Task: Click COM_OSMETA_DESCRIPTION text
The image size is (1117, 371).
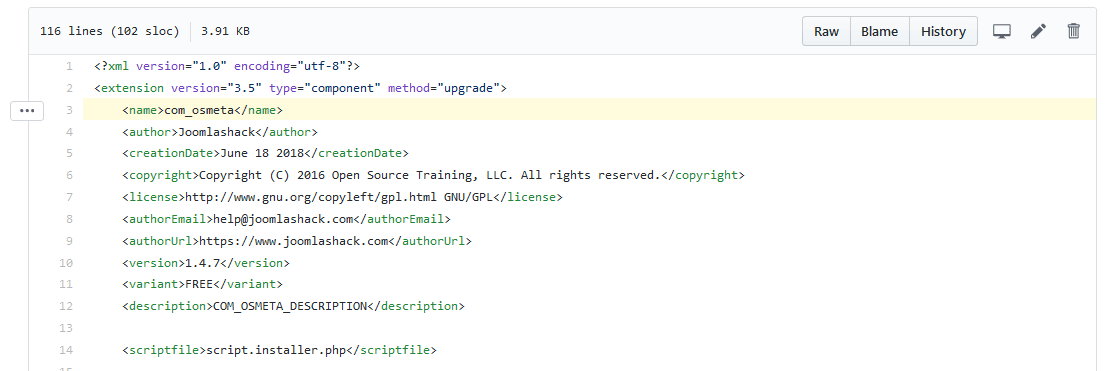Action: pos(290,307)
